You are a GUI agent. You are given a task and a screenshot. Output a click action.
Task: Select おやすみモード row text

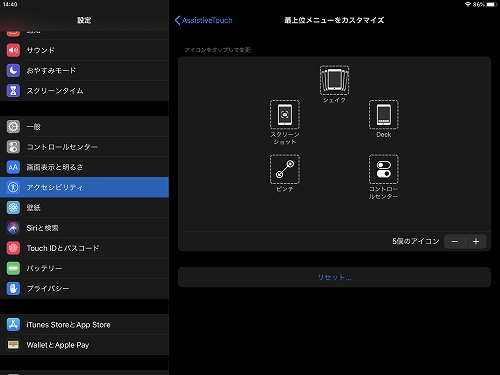pyautogui.click(x=51, y=70)
